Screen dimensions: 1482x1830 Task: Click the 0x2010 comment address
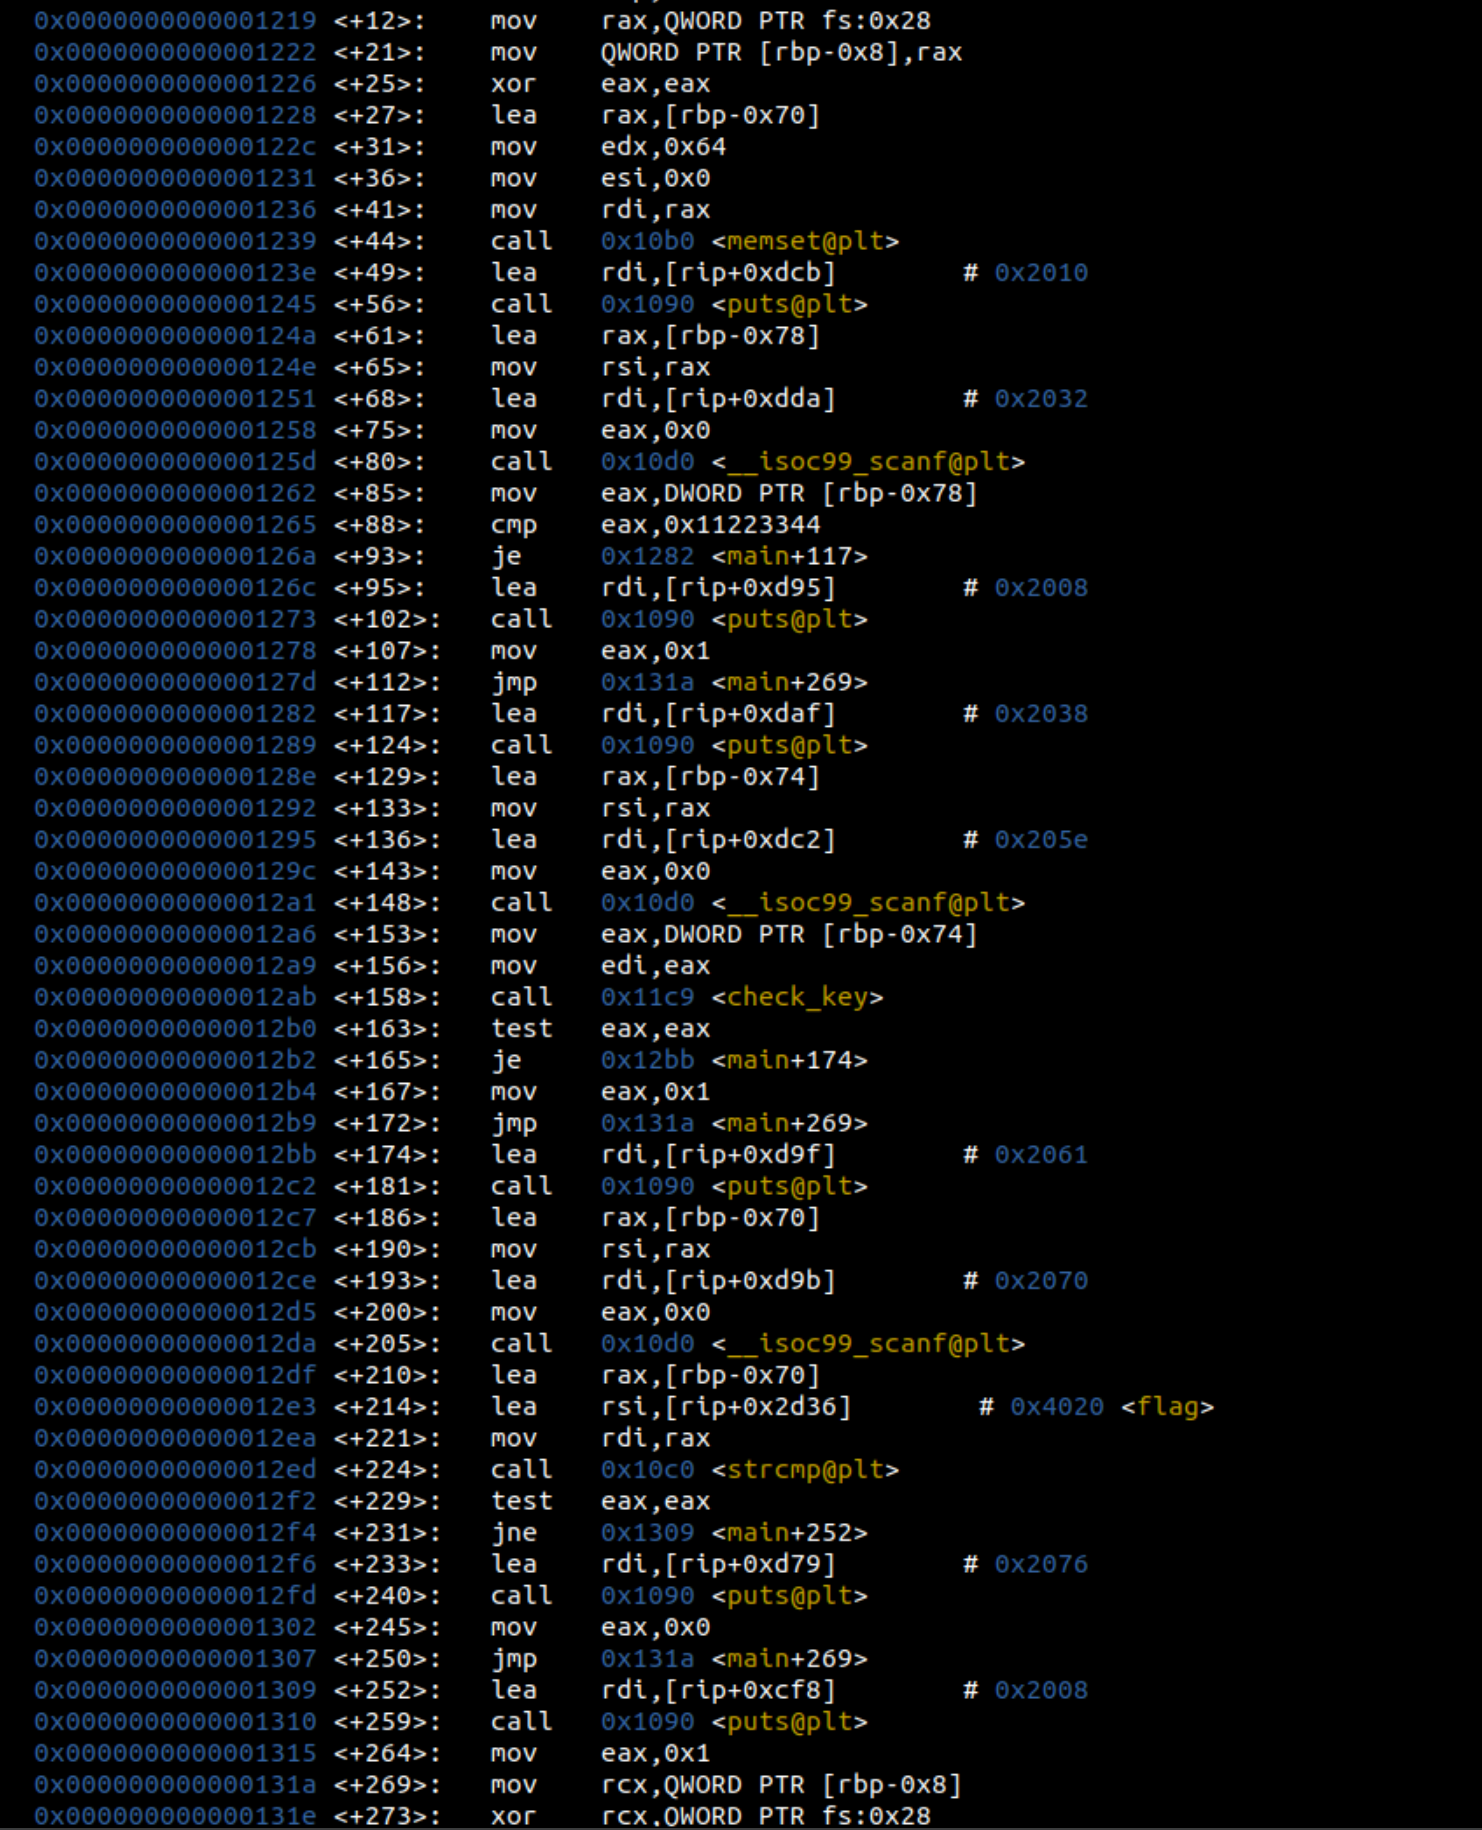coord(1041,272)
